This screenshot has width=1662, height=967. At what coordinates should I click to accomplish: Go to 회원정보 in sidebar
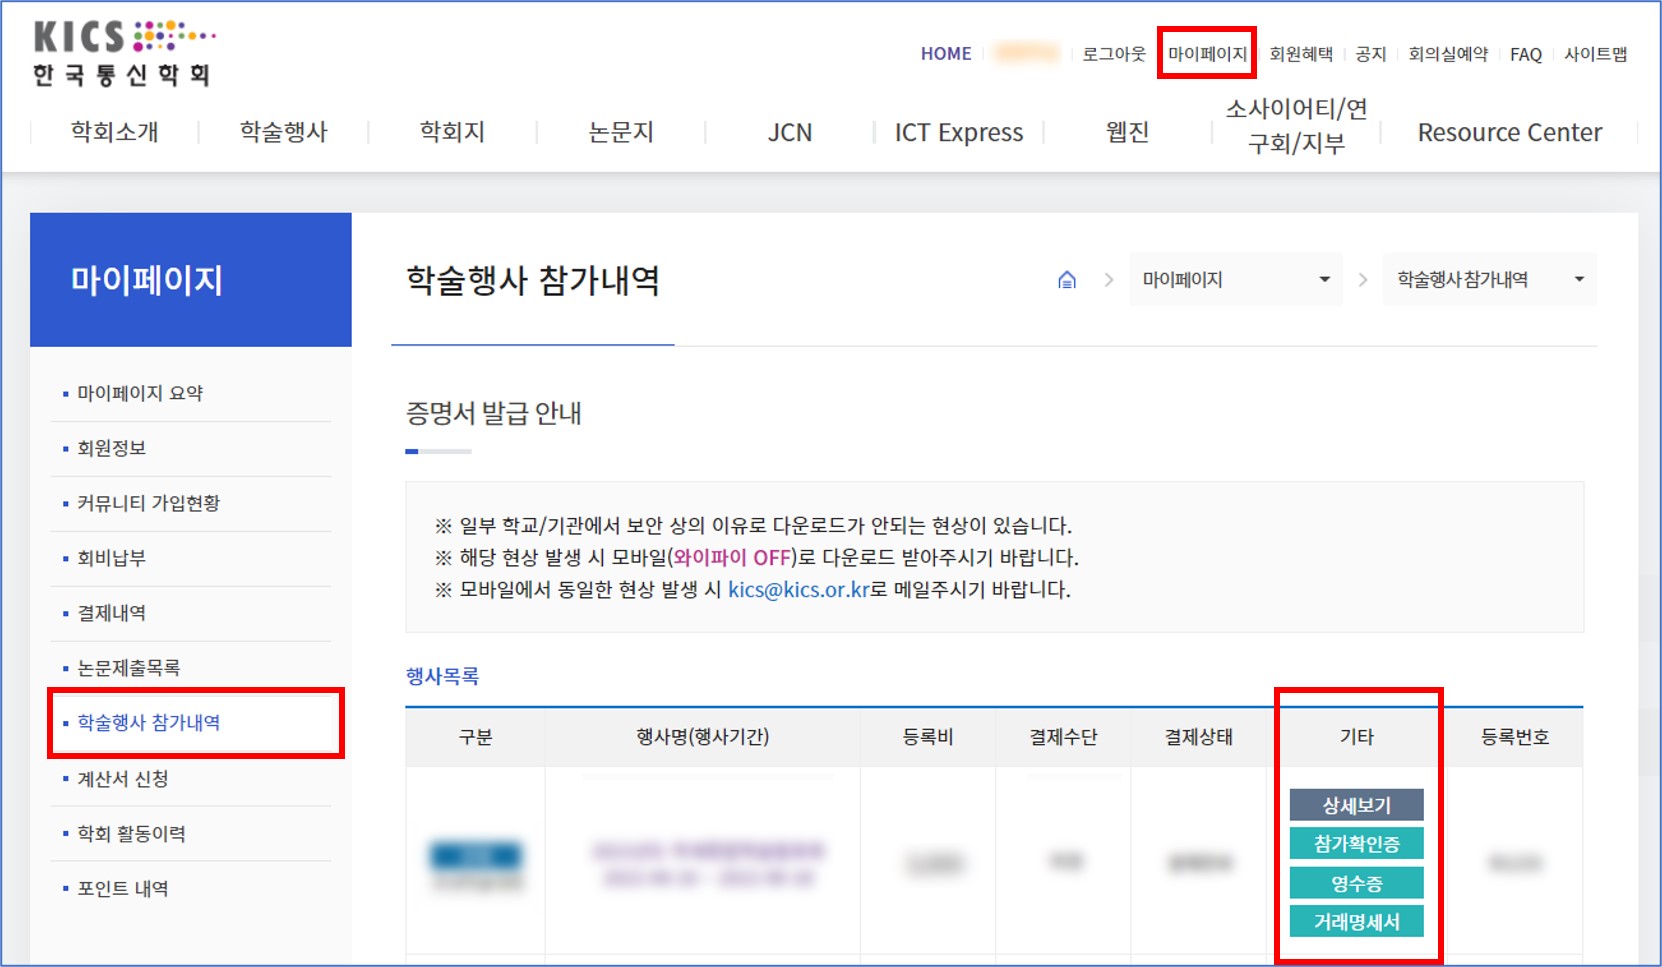(112, 448)
